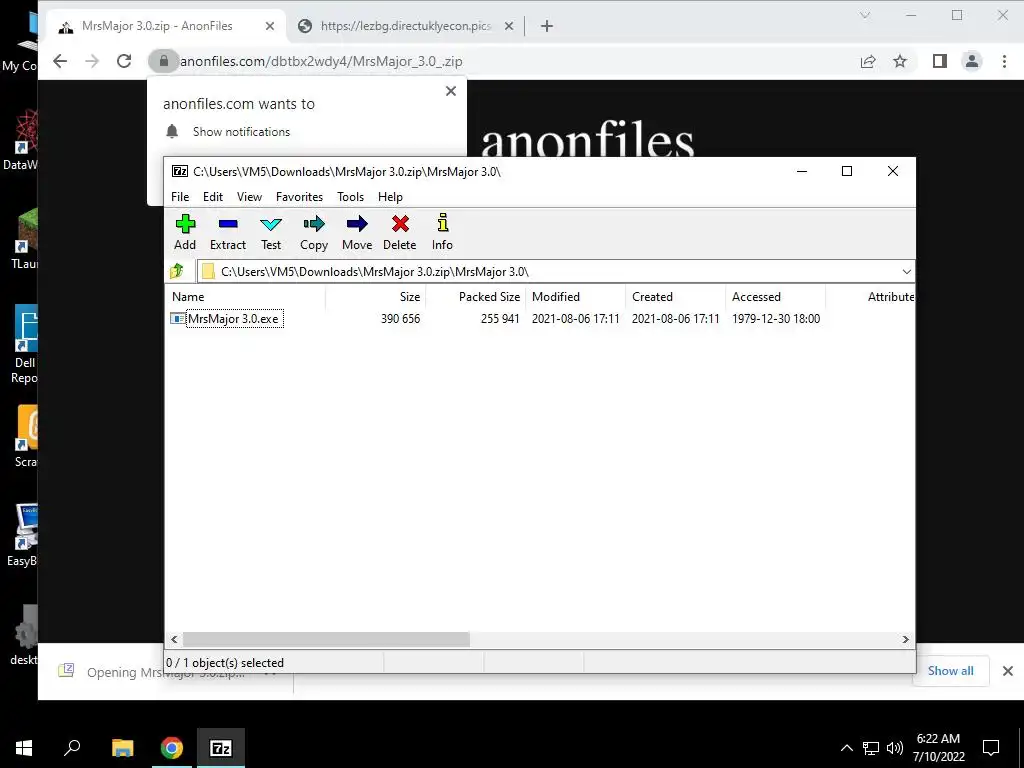Share this page icon in Chrome
The image size is (1024, 768).
[x=868, y=61]
